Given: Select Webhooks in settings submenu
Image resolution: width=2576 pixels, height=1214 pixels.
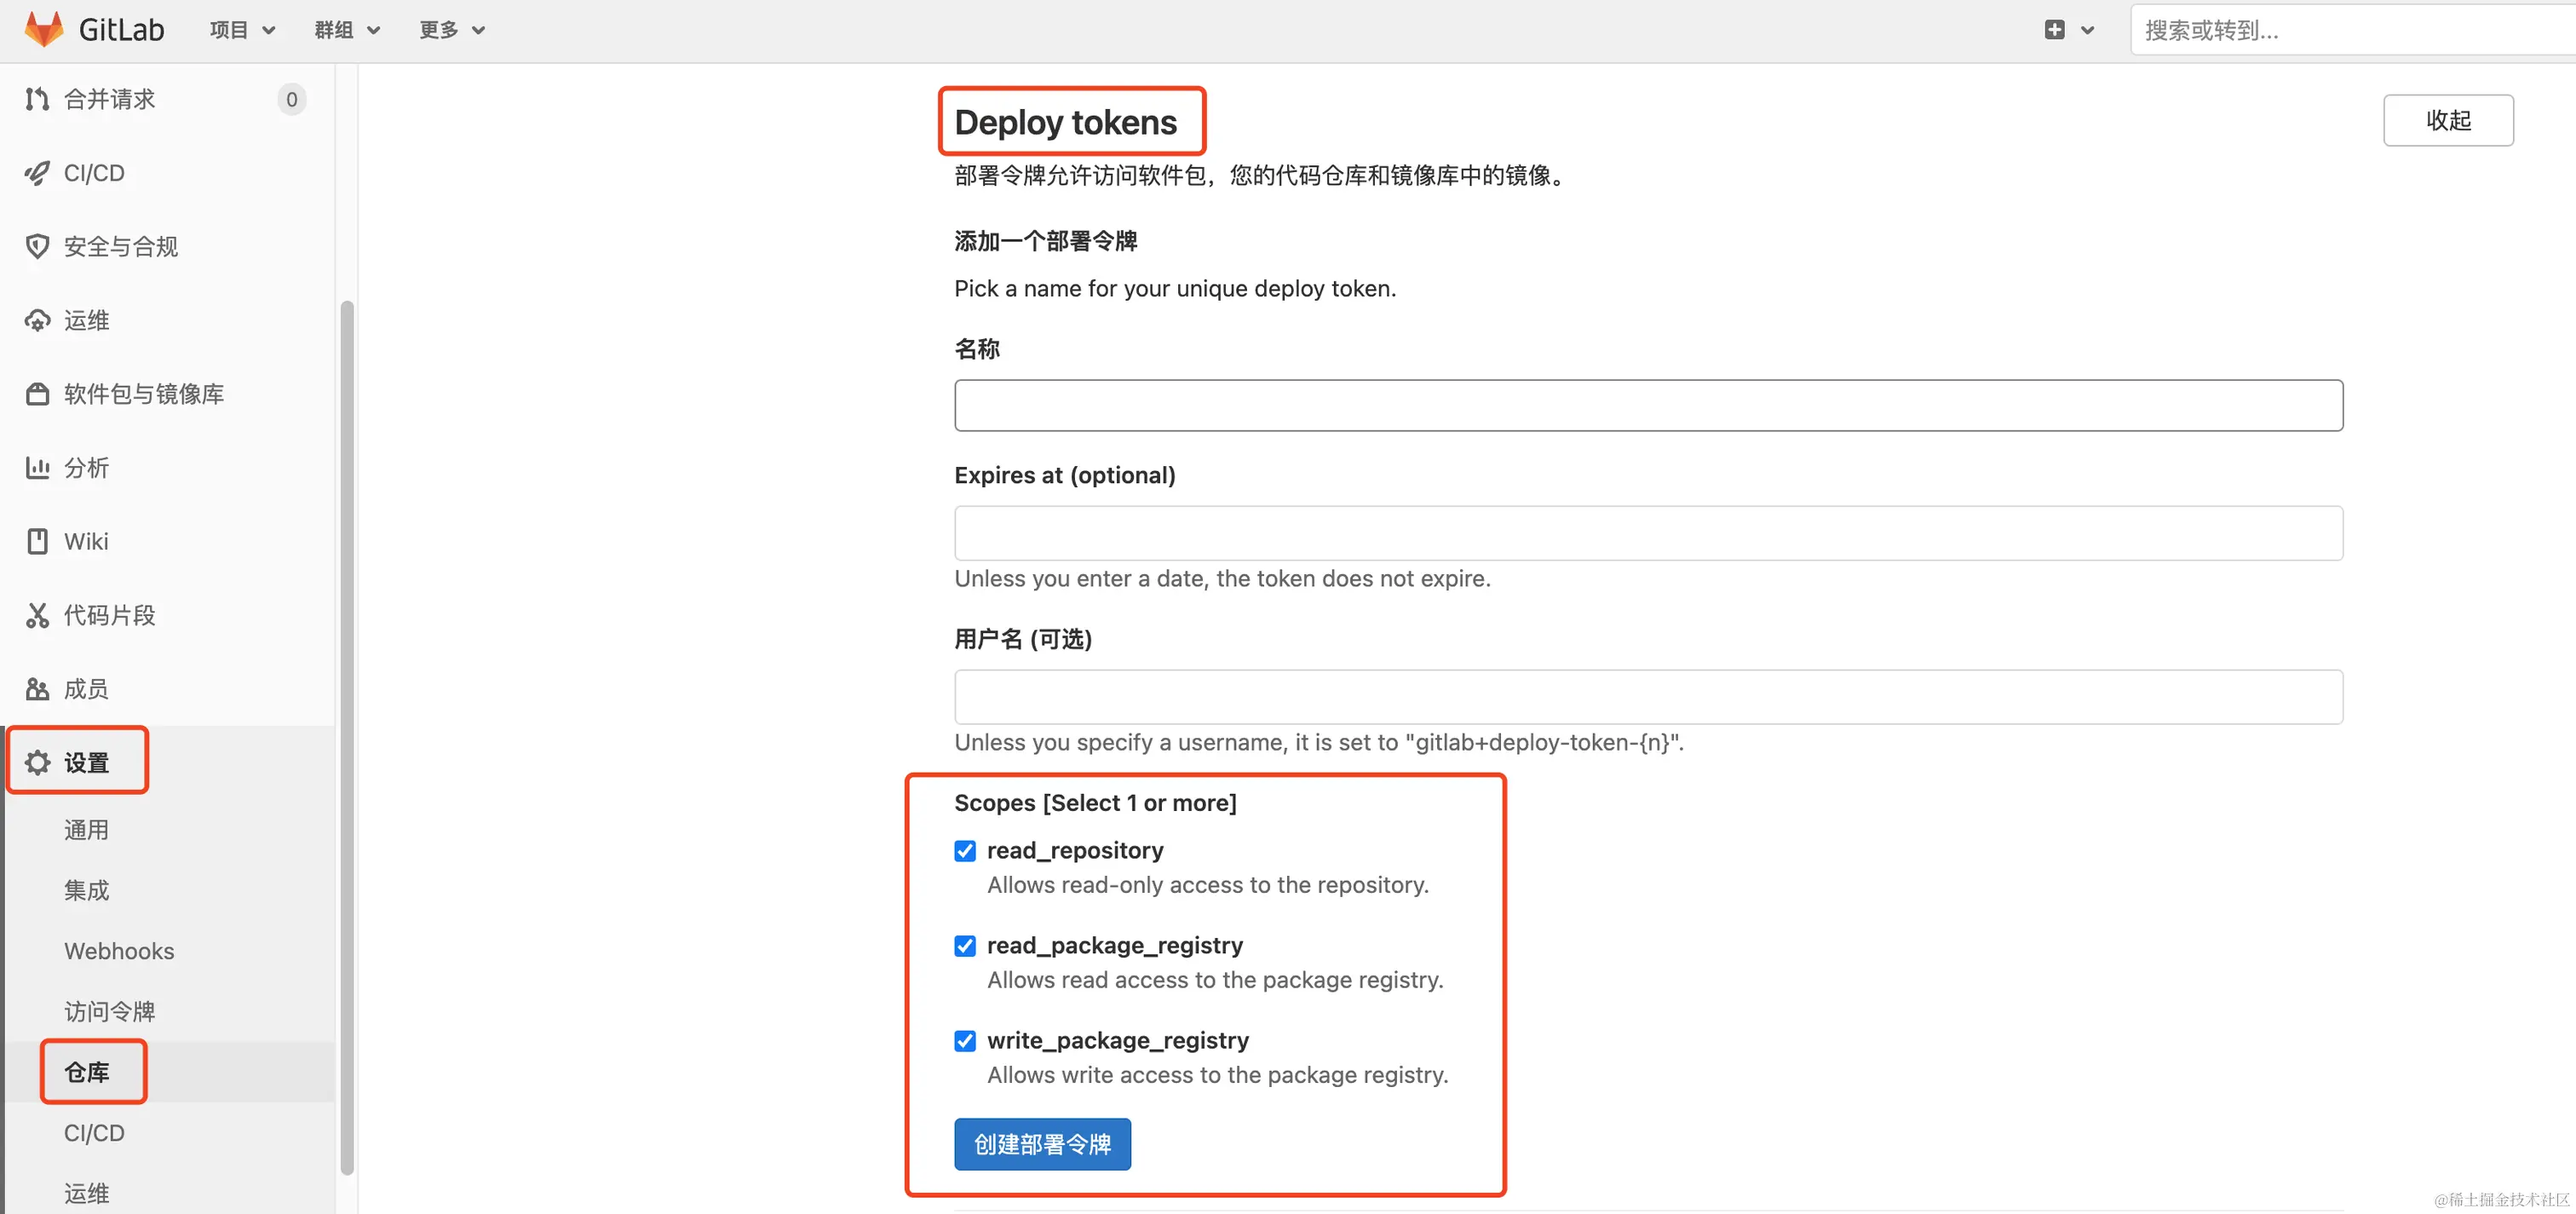Looking at the screenshot, I should [x=119, y=951].
